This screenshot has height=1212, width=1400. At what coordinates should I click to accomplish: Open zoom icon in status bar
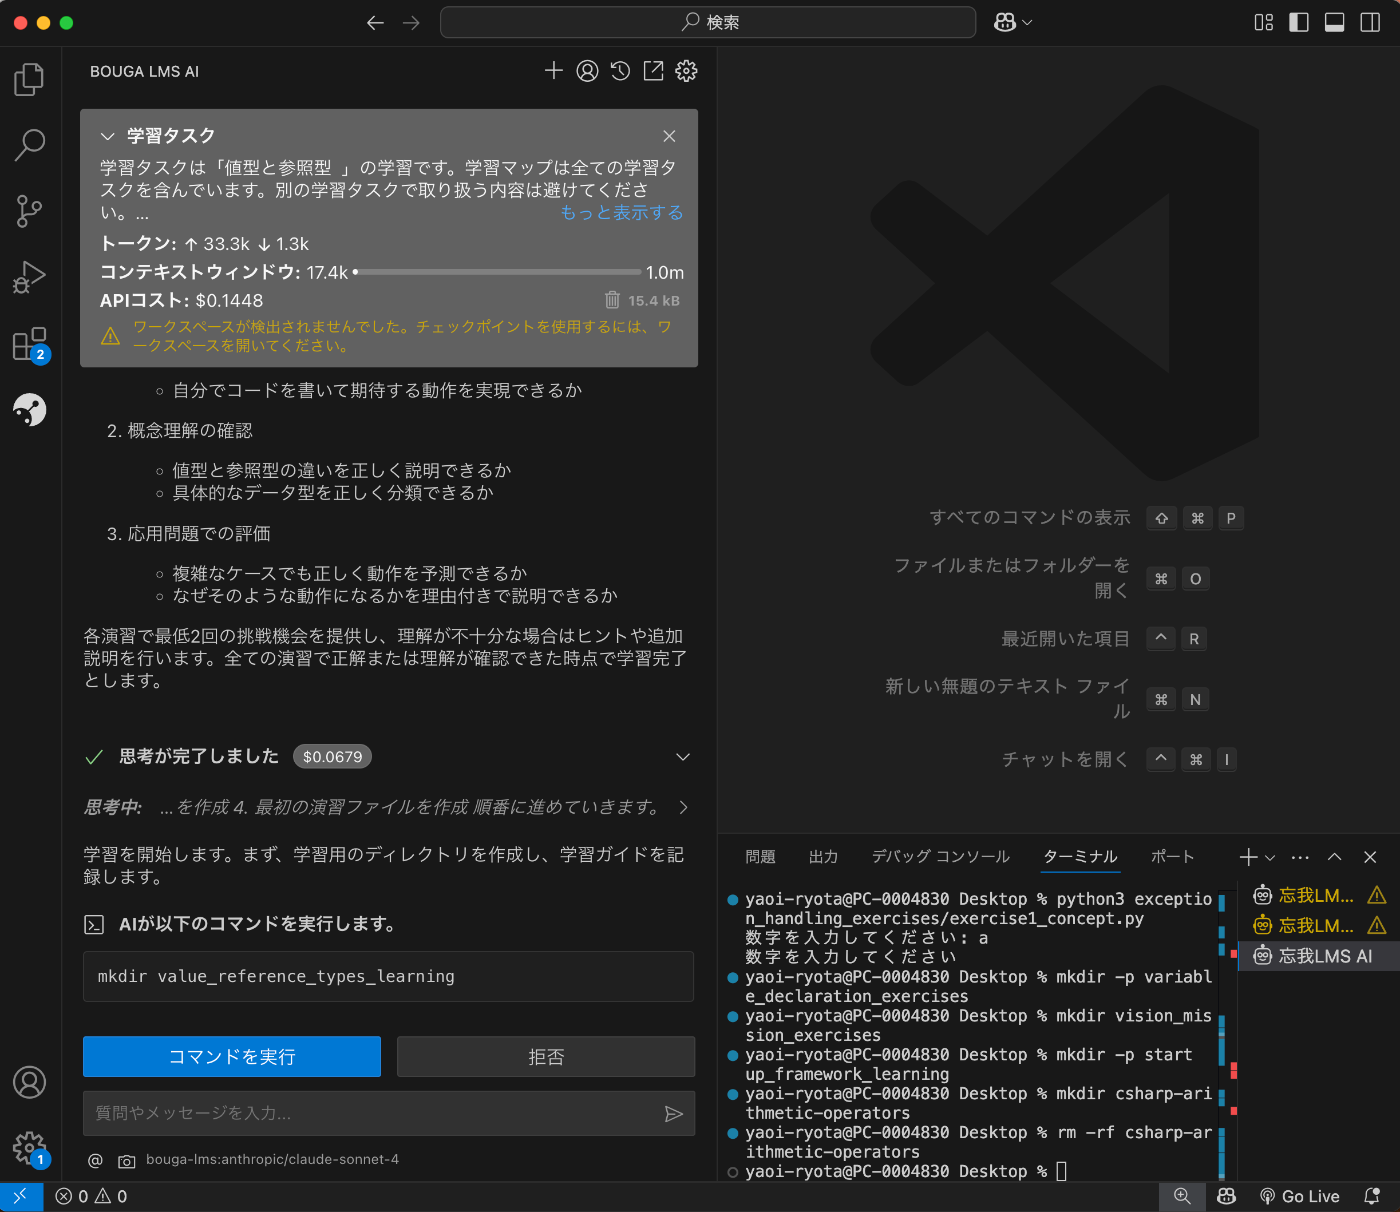pyautogui.click(x=1182, y=1196)
